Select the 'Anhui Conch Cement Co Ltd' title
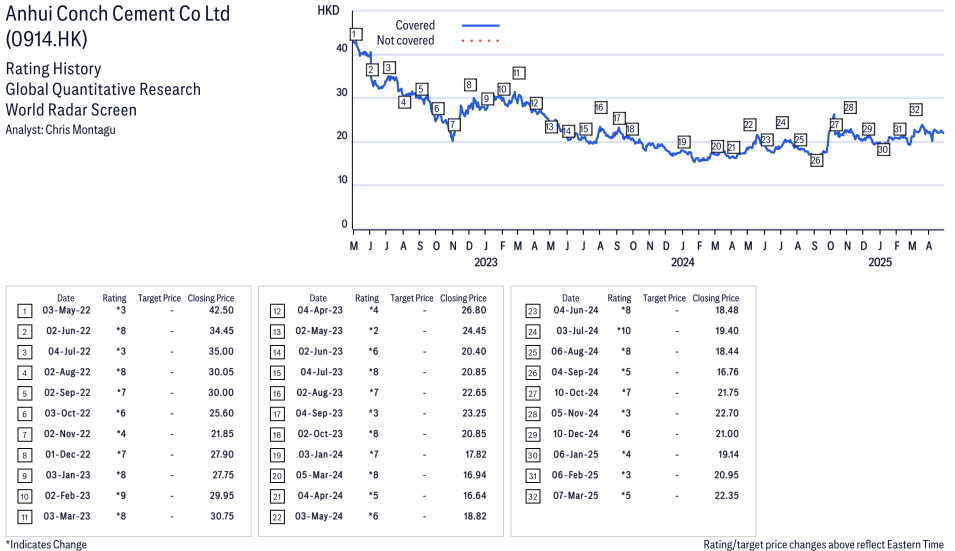Image resolution: width=955 pixels, height=551 pixels. (x=118, y=13)
